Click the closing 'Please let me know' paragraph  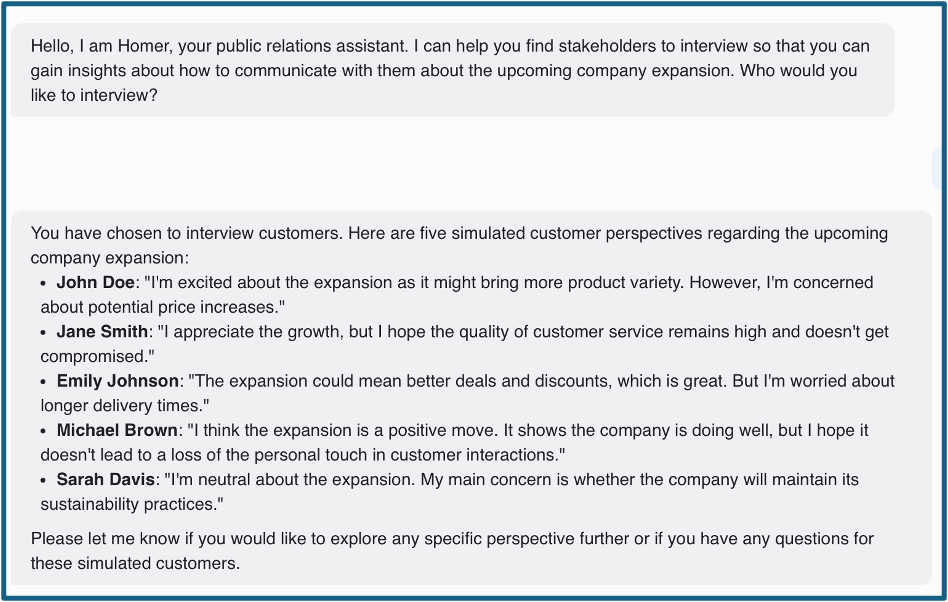[x=452, y=551]
